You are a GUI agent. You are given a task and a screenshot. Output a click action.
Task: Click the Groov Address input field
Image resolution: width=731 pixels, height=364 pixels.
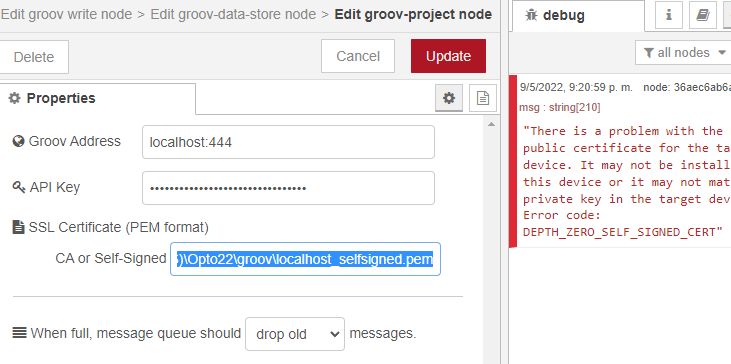tap(289, 142)
